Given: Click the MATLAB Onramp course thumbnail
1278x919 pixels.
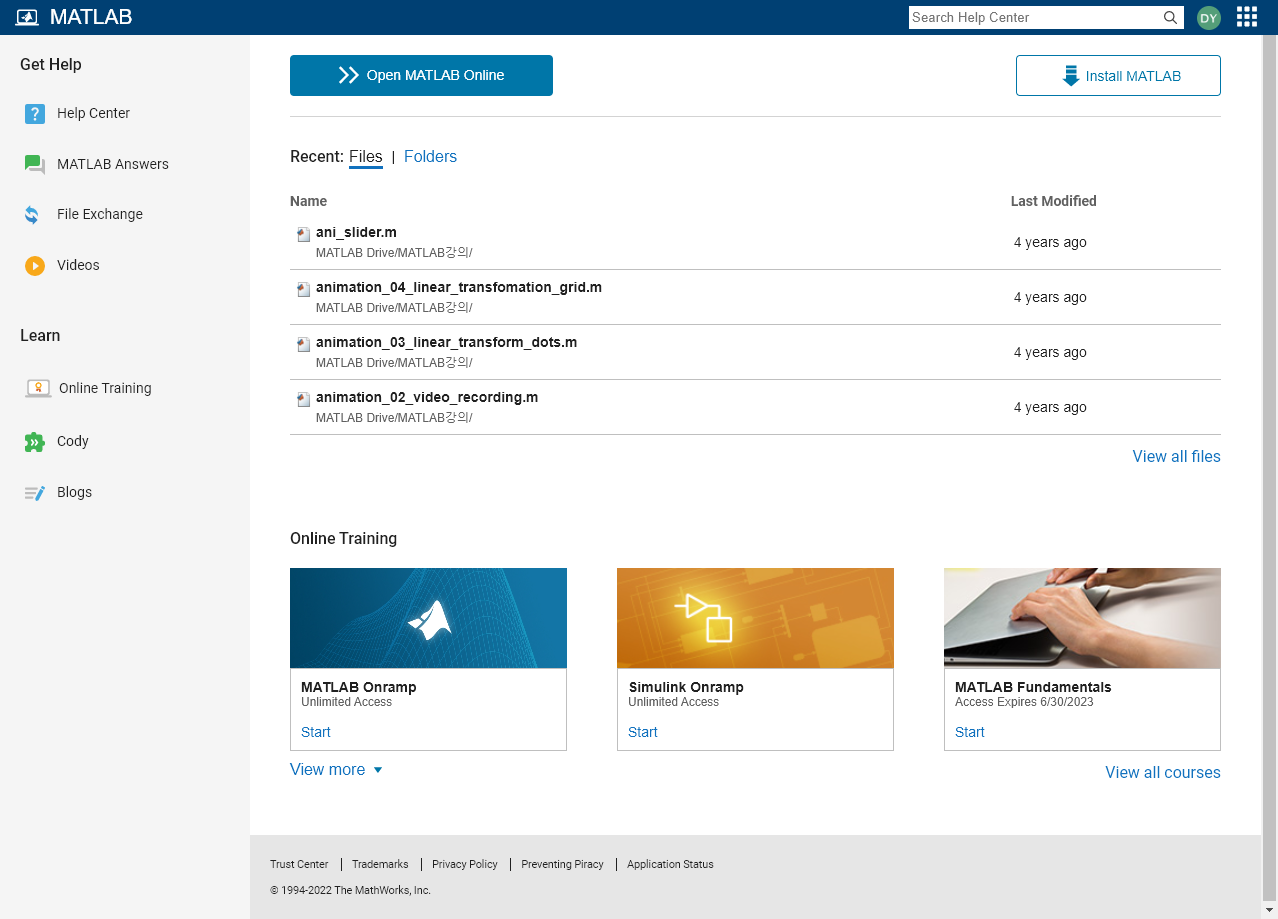Looking at the screenshot, I should [x=428, y=619].
